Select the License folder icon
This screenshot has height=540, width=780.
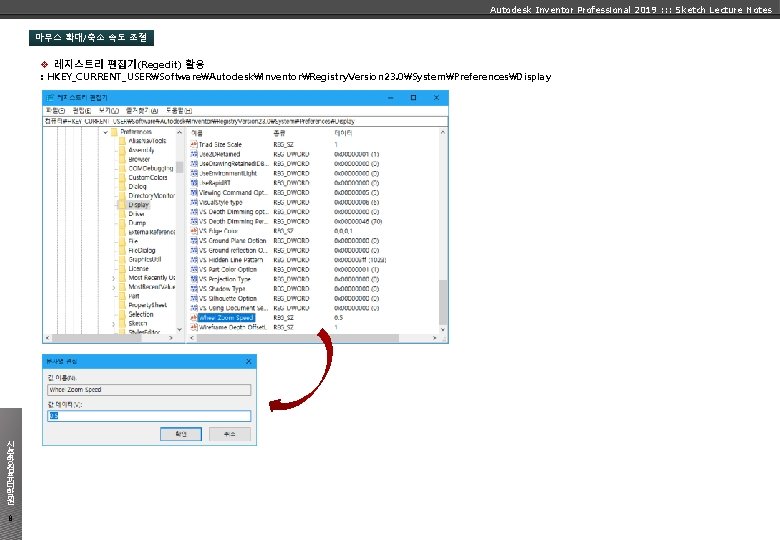click(x=122, y=269)
